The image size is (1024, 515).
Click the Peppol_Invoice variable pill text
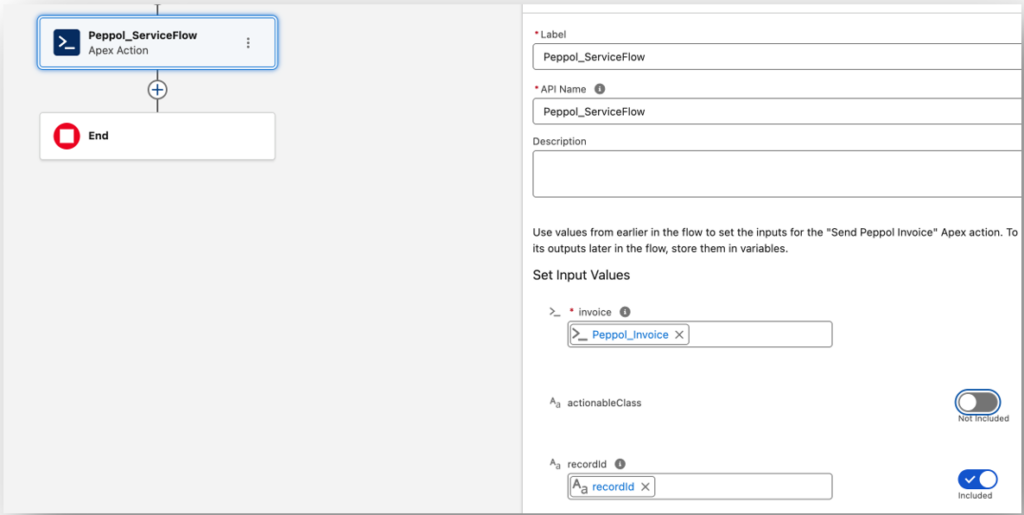tap(629, 335)
